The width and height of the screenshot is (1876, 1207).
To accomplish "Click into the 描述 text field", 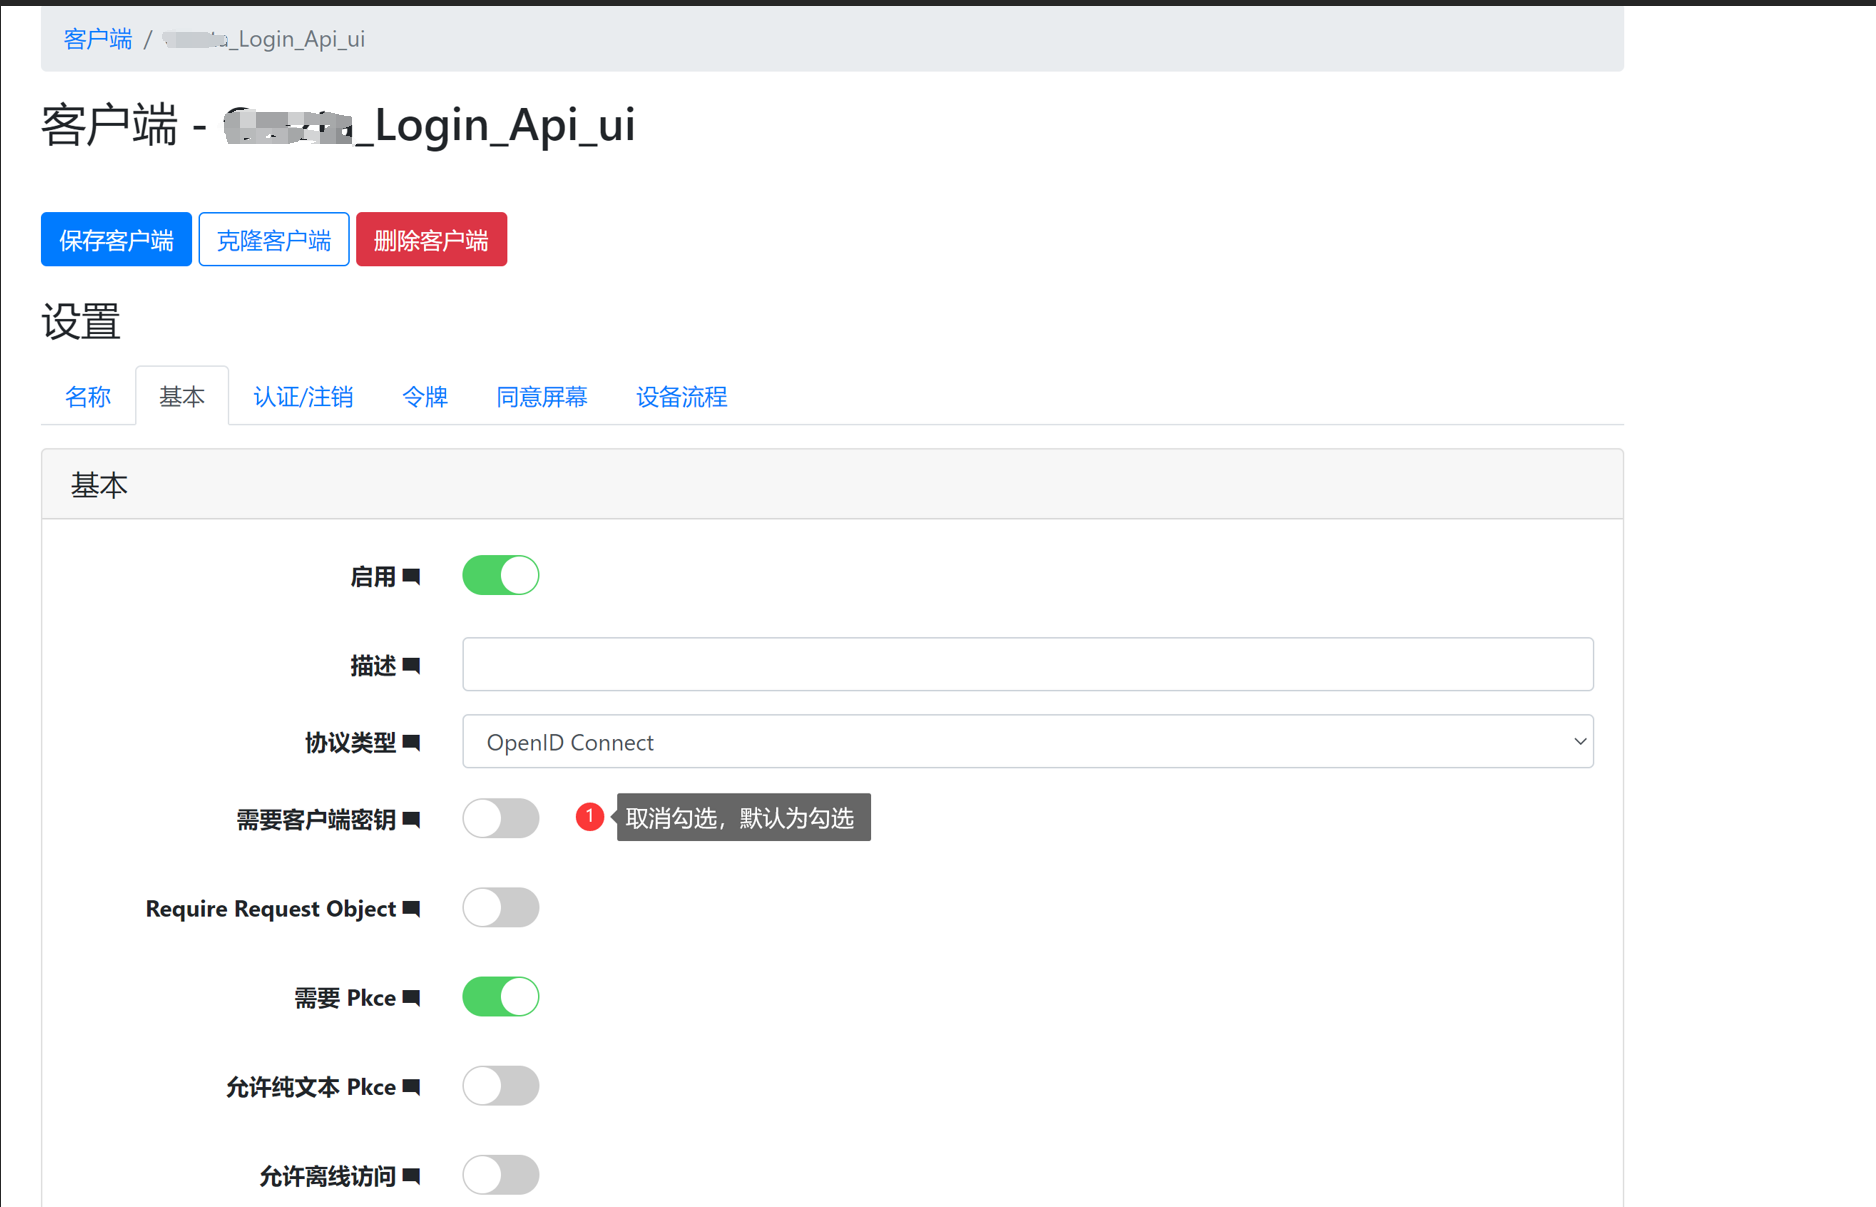I will [x=1027, y=665].
